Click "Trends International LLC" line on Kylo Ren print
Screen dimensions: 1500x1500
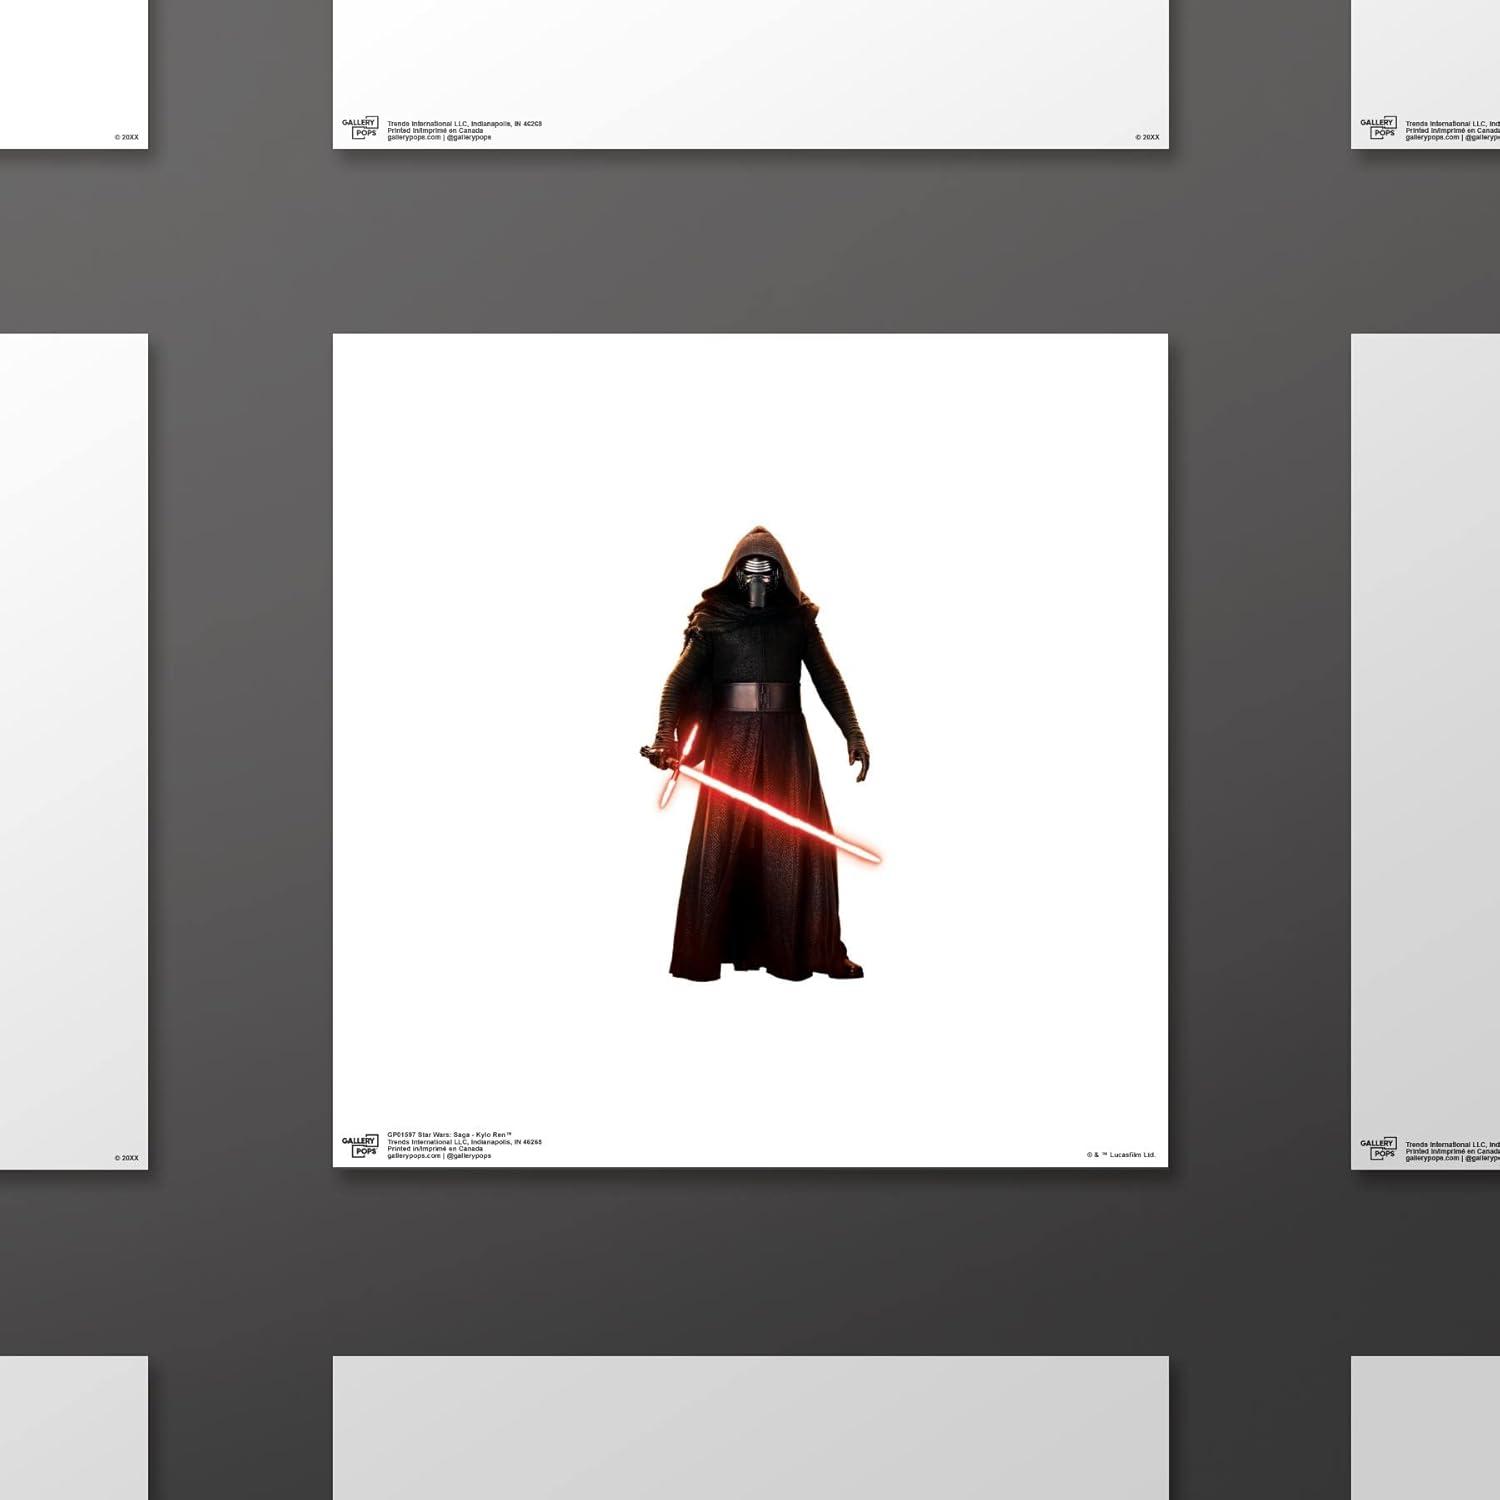coord(464,1142)
